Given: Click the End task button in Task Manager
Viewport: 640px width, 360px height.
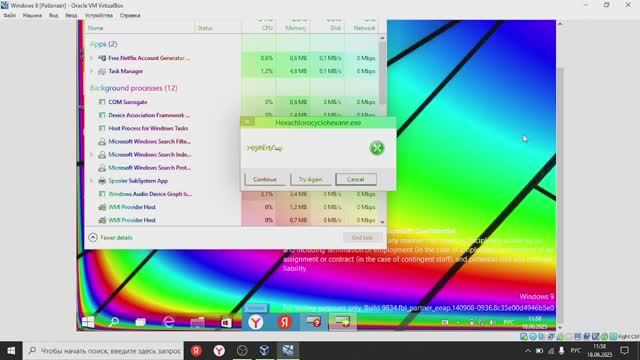Looking at the screenshot, I should [x=362, y=238].
